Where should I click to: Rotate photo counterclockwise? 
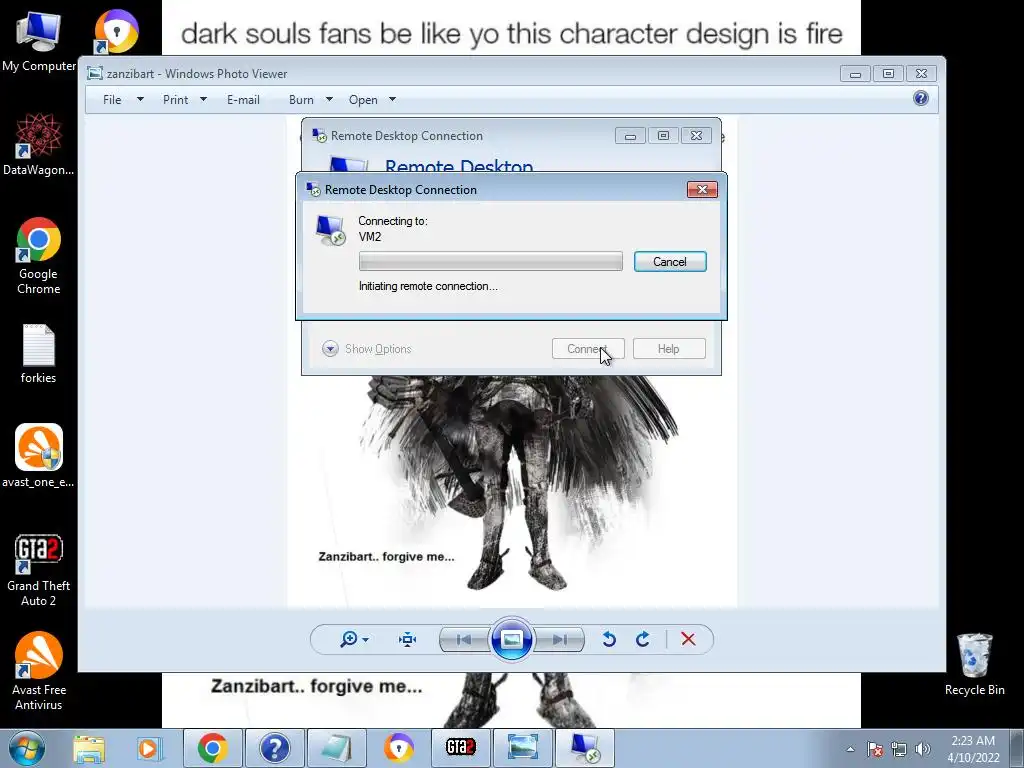pos(609,639)
